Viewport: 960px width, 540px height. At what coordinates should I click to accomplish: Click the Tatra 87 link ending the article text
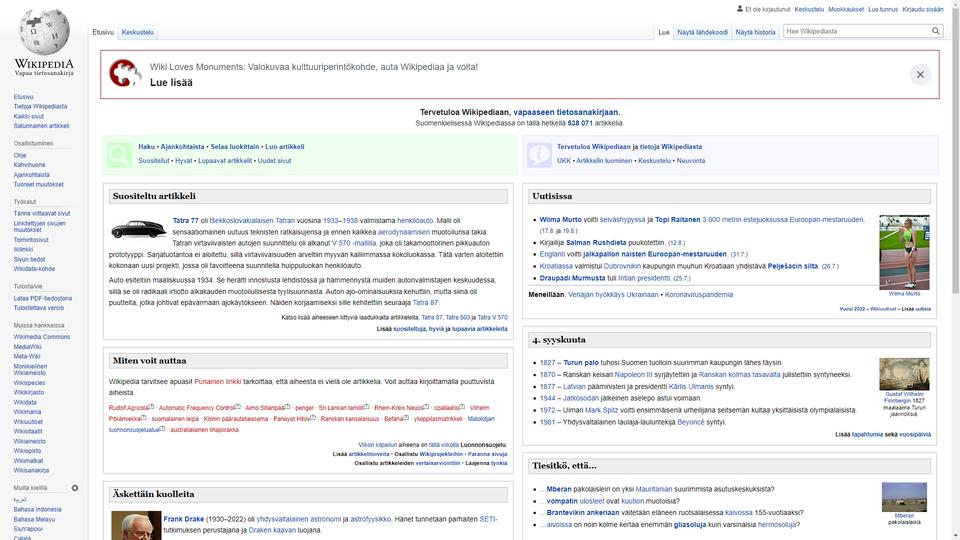click(x=425, y=302)
